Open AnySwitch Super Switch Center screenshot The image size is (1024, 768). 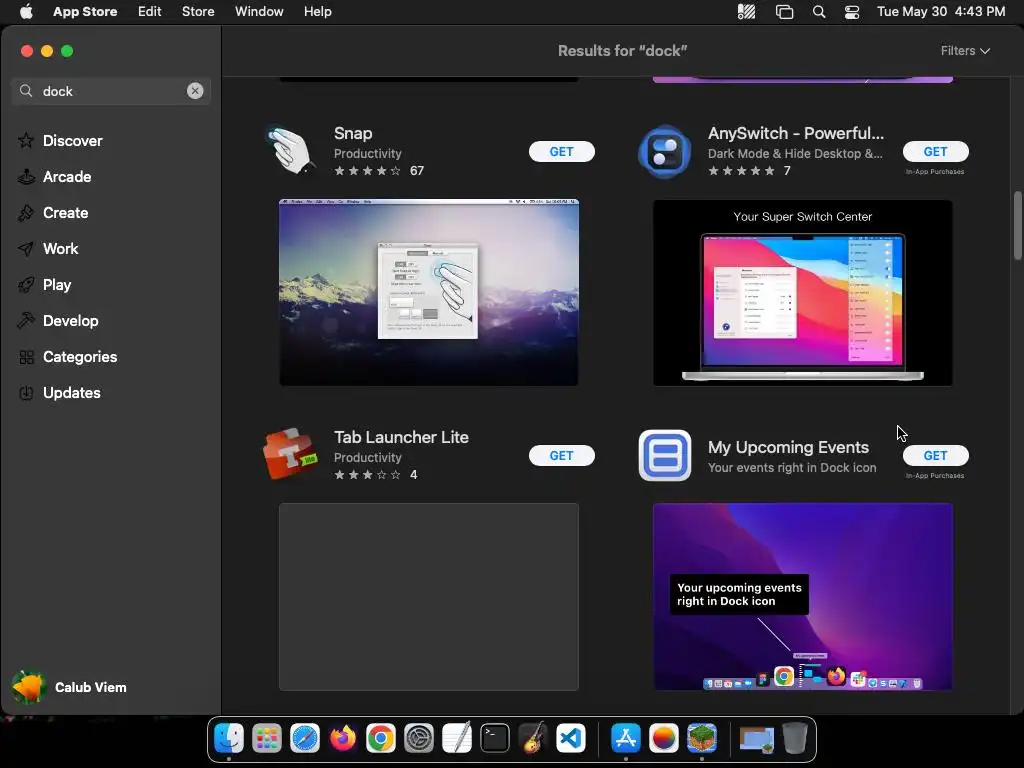[803, 293]
